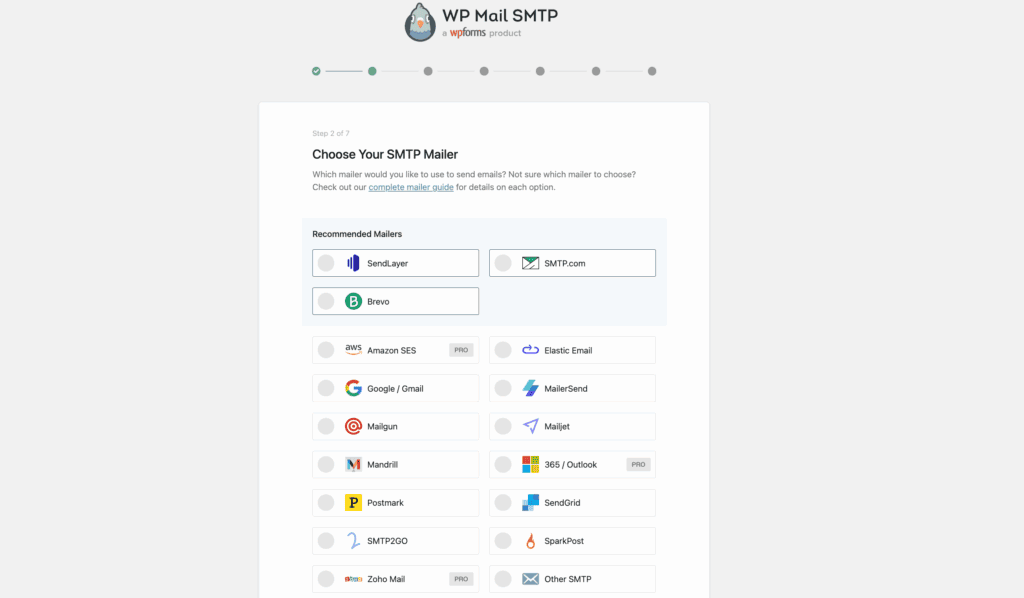Click the Amazon SES aws icon
The height and width of the screenshot is (598, 1024).
pos(353,350)
